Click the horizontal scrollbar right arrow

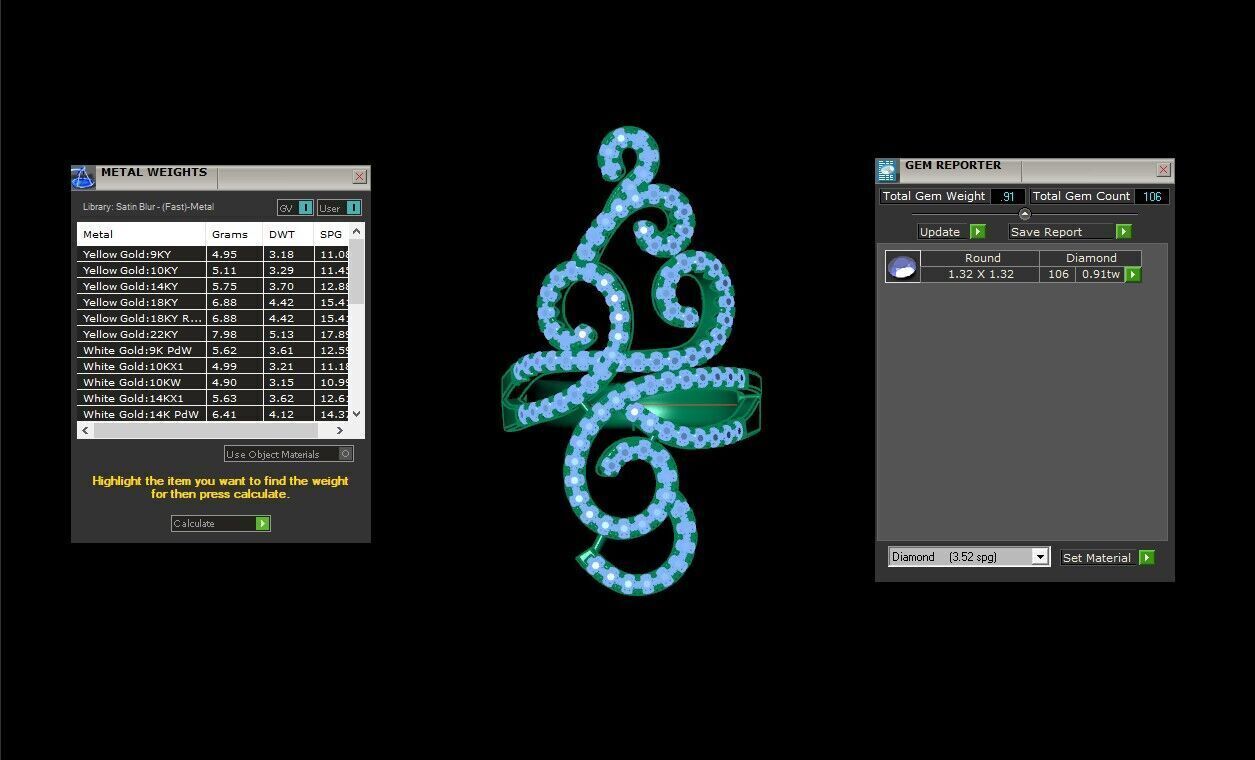tap(340, 431)
